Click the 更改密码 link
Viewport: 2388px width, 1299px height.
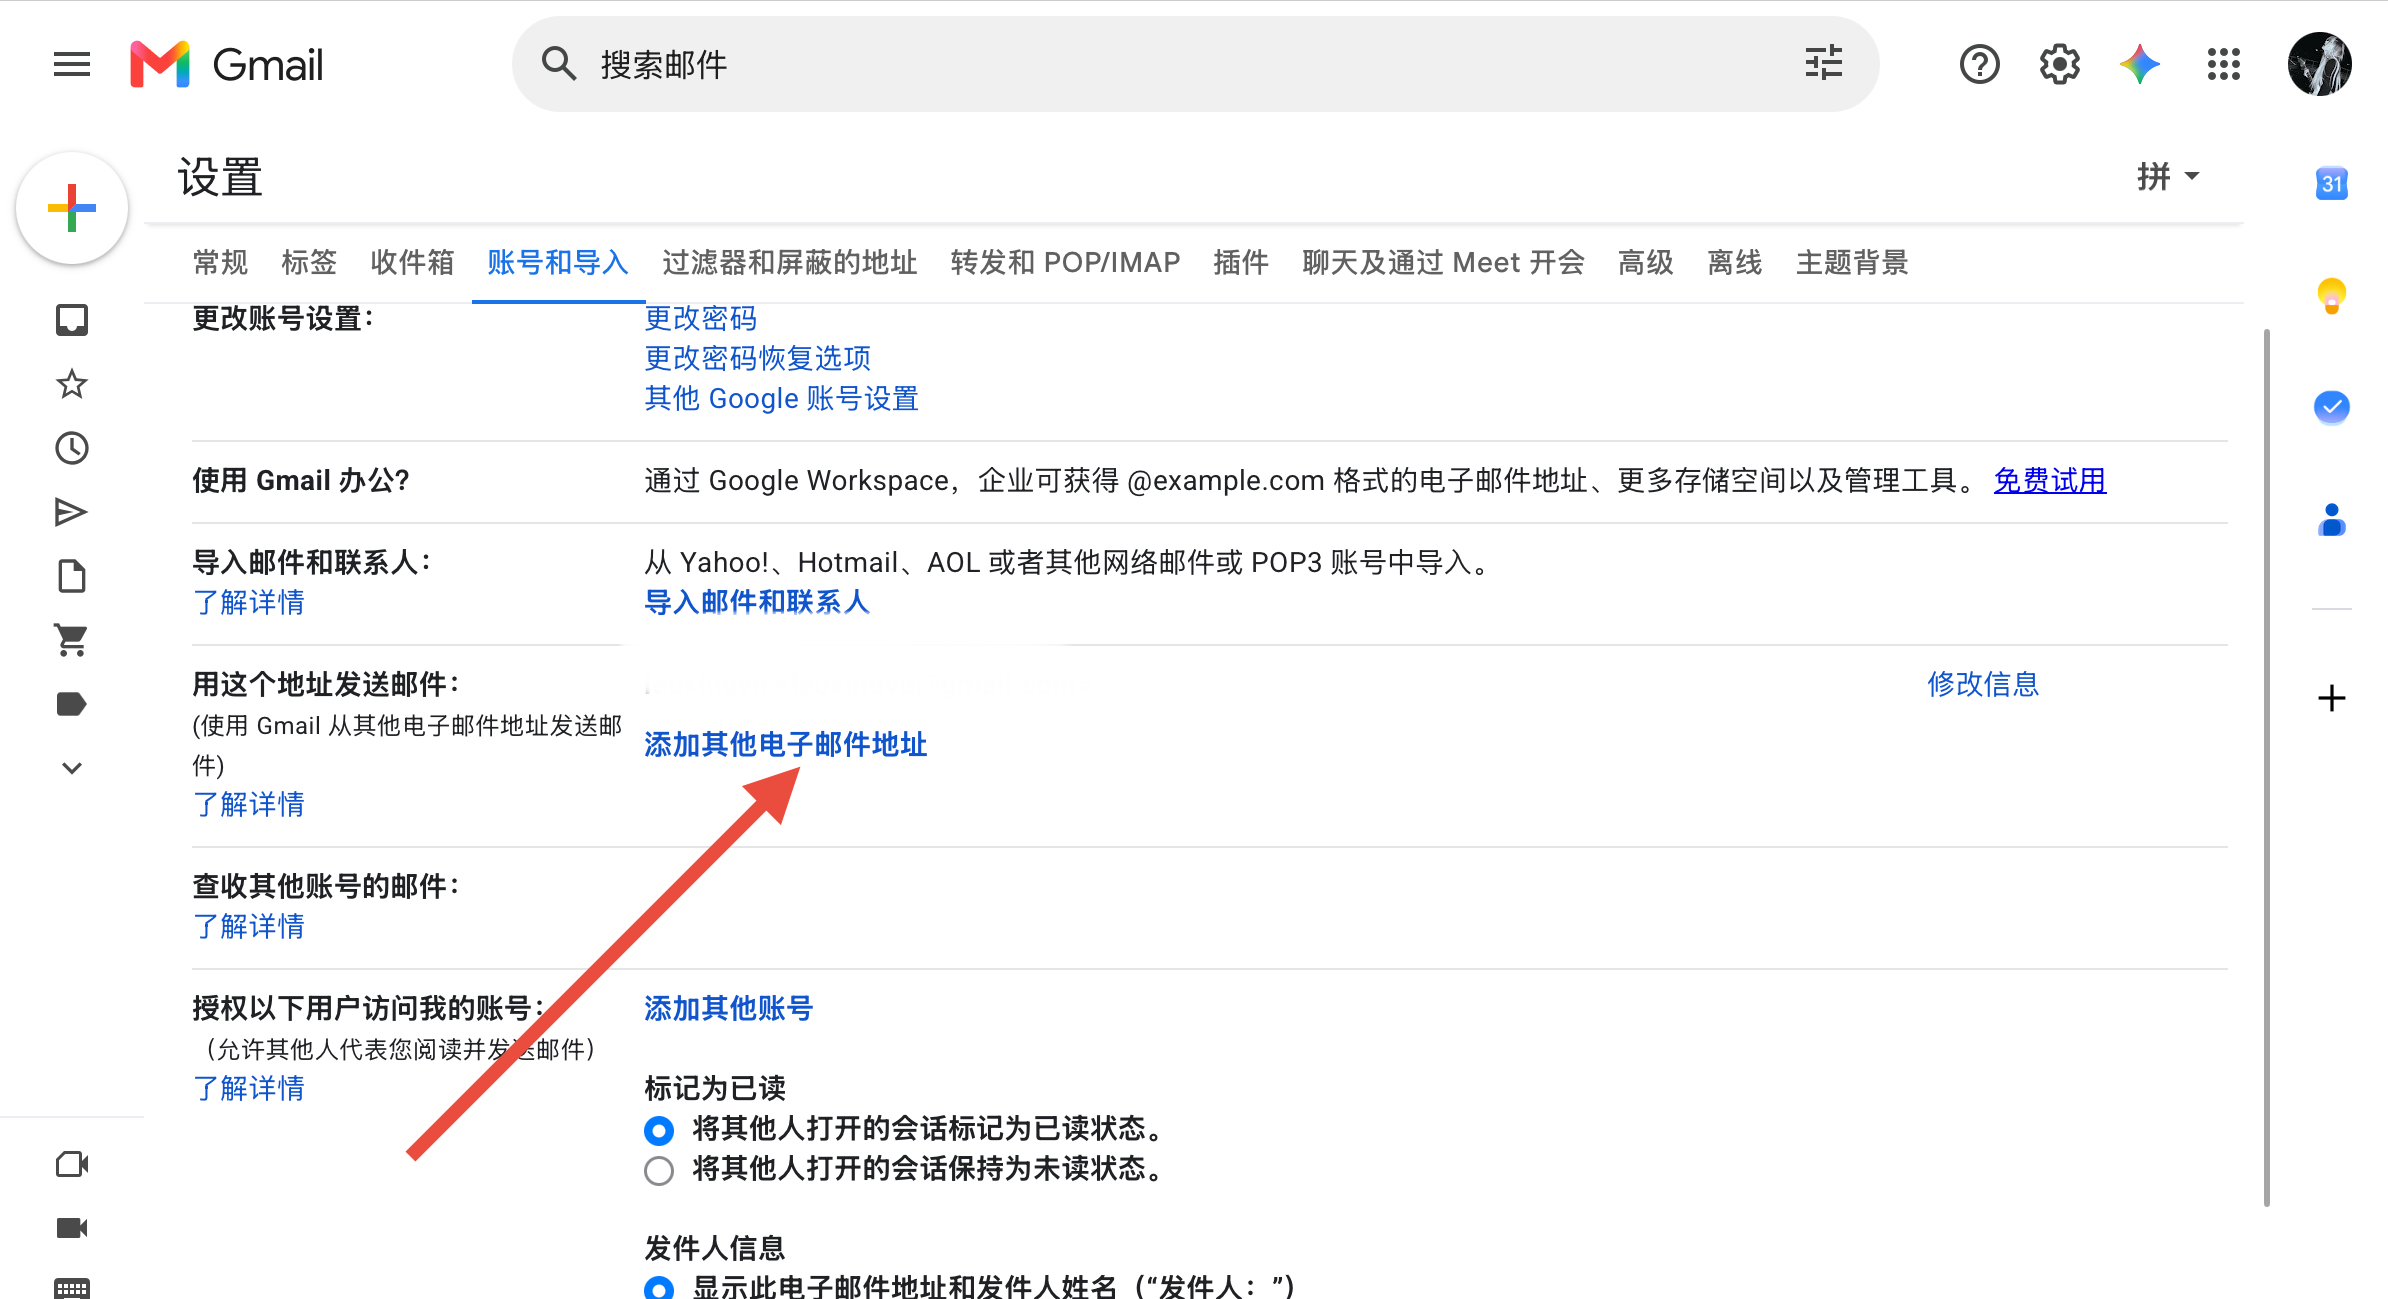(x=700, y=318)
